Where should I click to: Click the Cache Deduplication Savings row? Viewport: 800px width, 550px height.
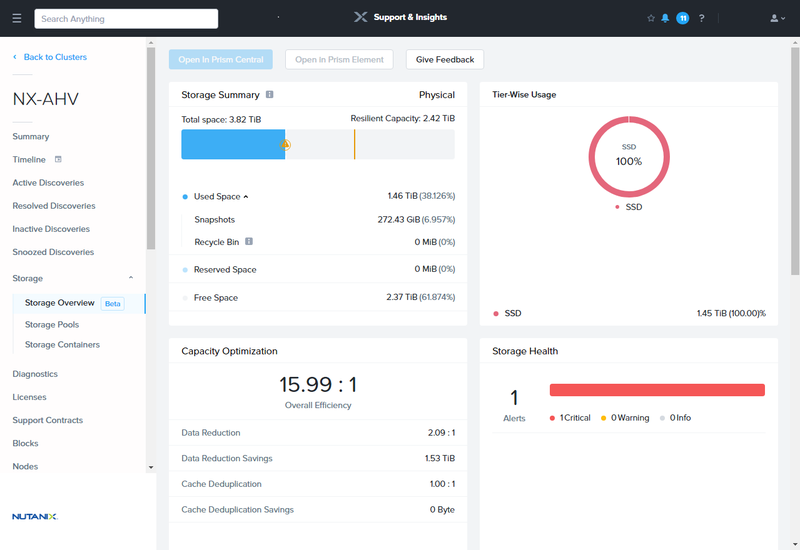point(318,509)
